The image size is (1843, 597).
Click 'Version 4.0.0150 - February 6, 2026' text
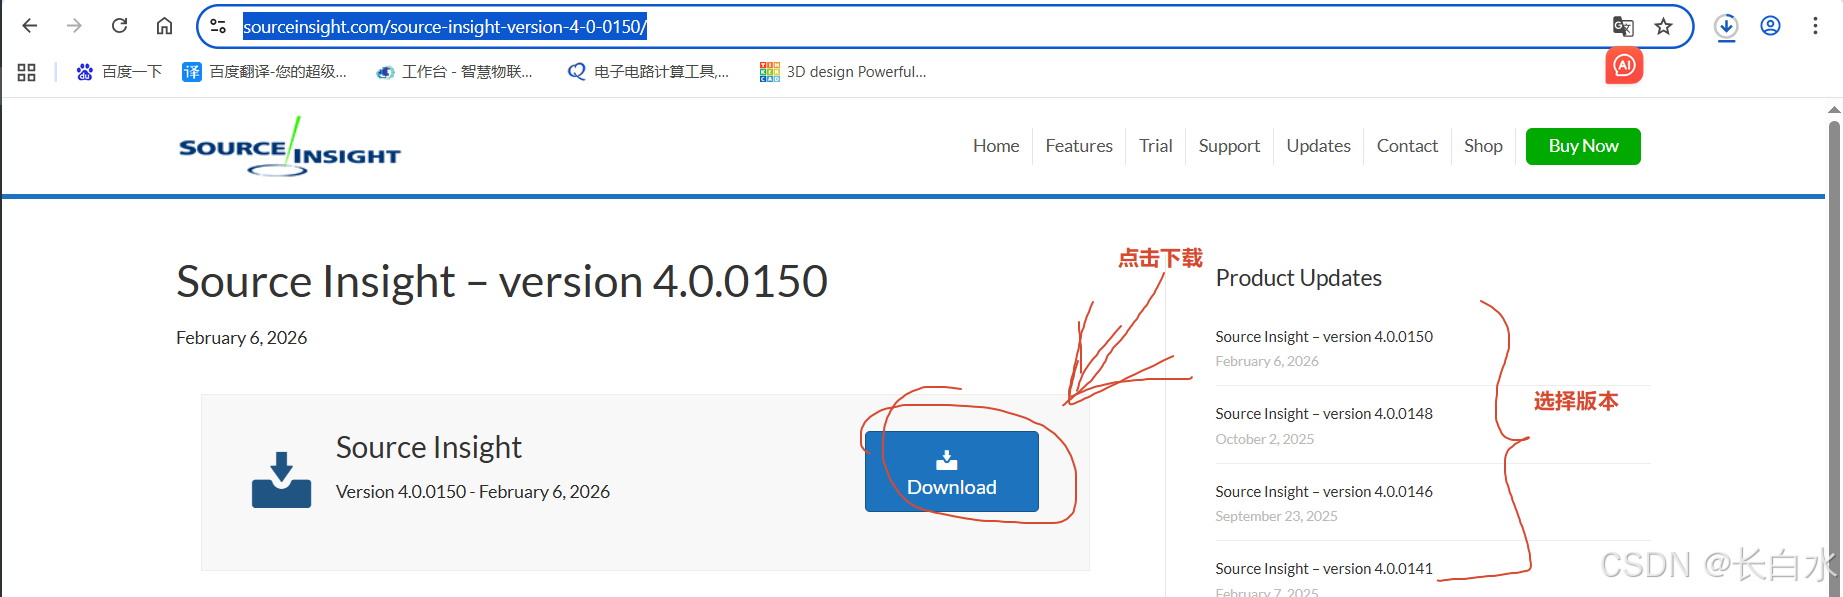pyautogui.click(x=472, y=492)
